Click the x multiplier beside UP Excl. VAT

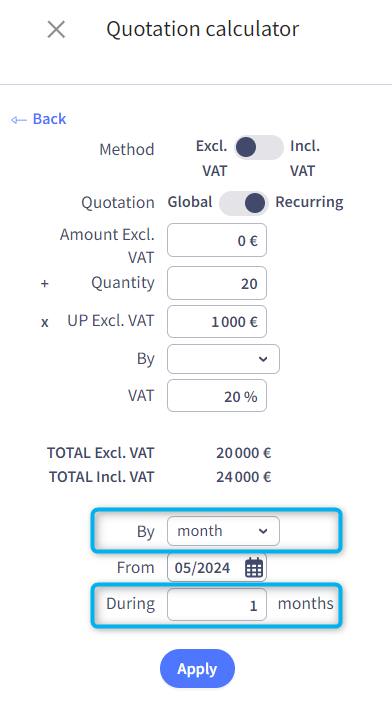(x=45, y=322)
